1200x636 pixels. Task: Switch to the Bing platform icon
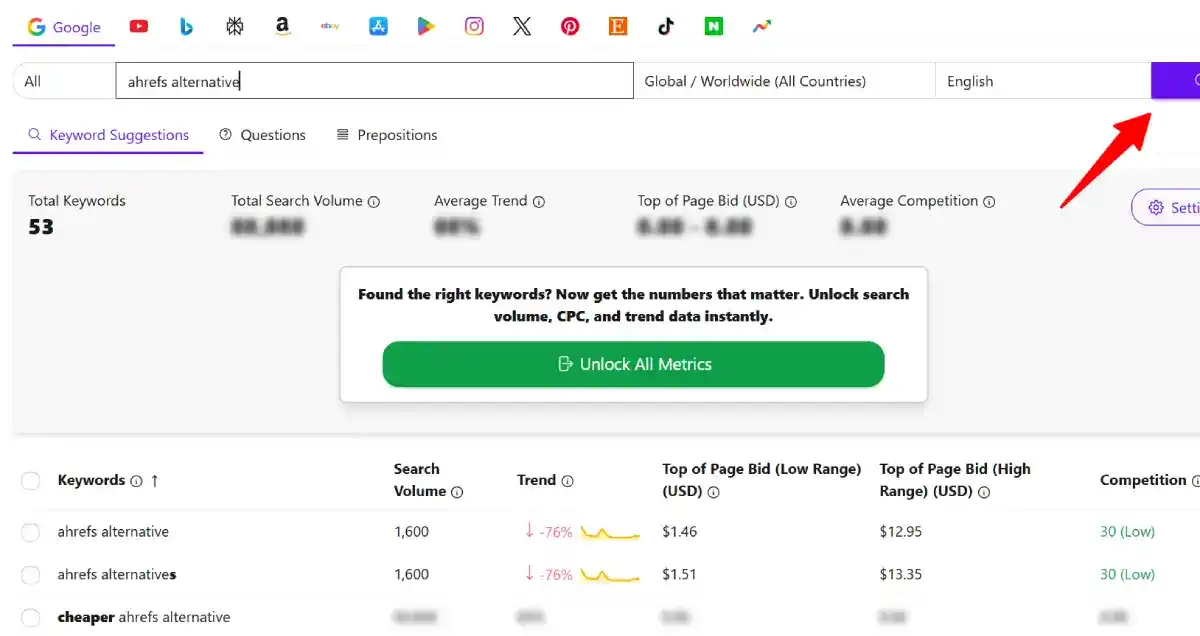(x=187, y=27)
